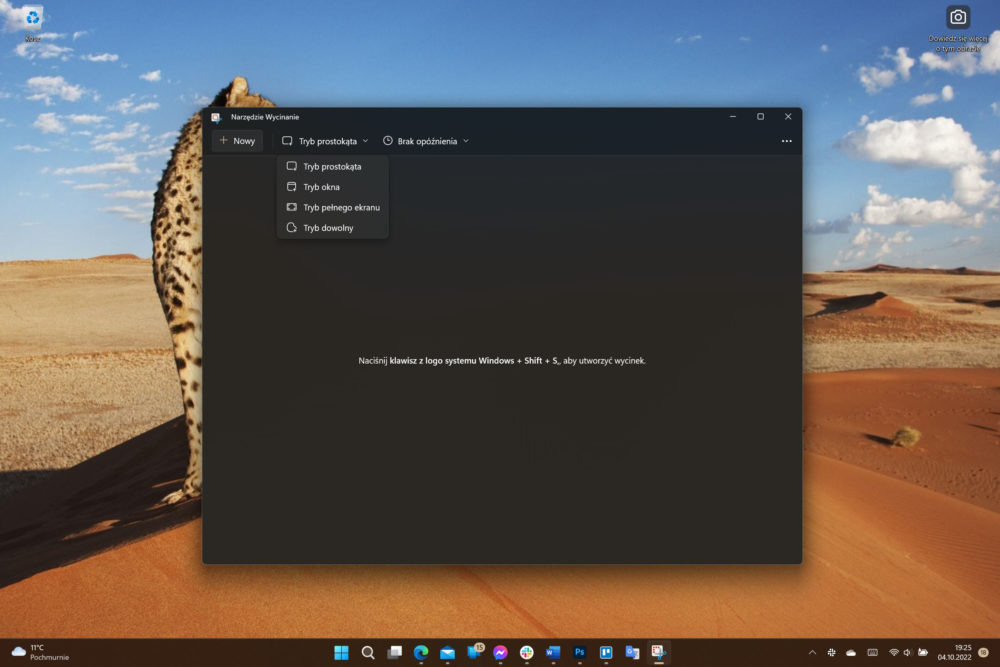Click the Snipping Tool taskbar icon
1000x667 pixels.
[x=658, y=652]
